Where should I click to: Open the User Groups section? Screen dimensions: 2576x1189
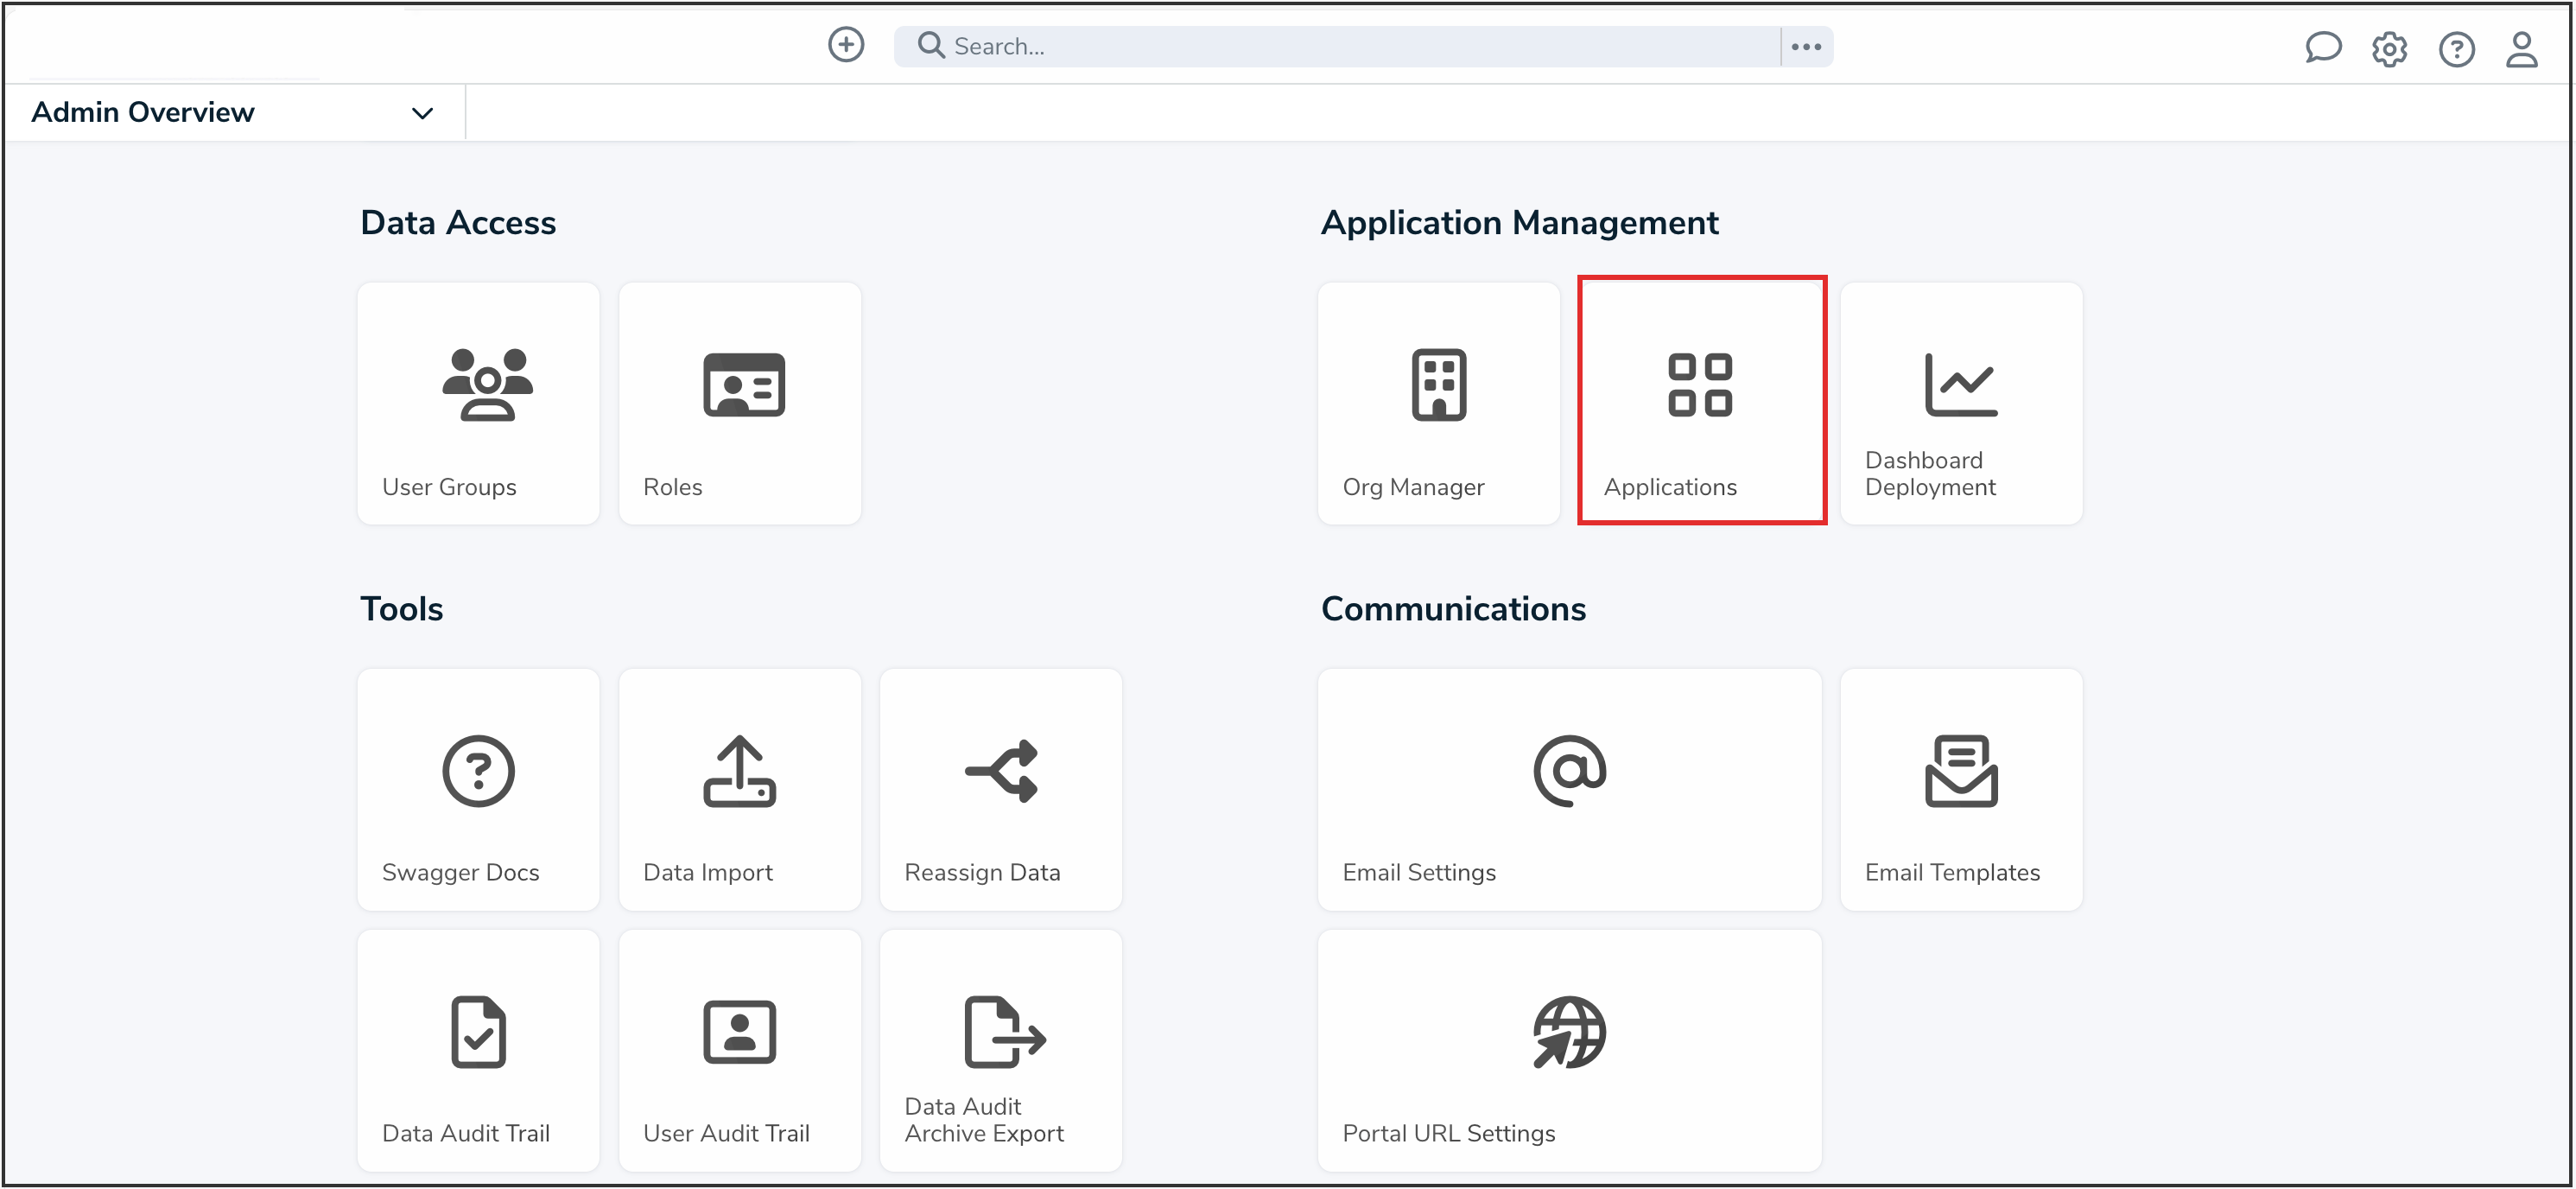coord(478,403)
